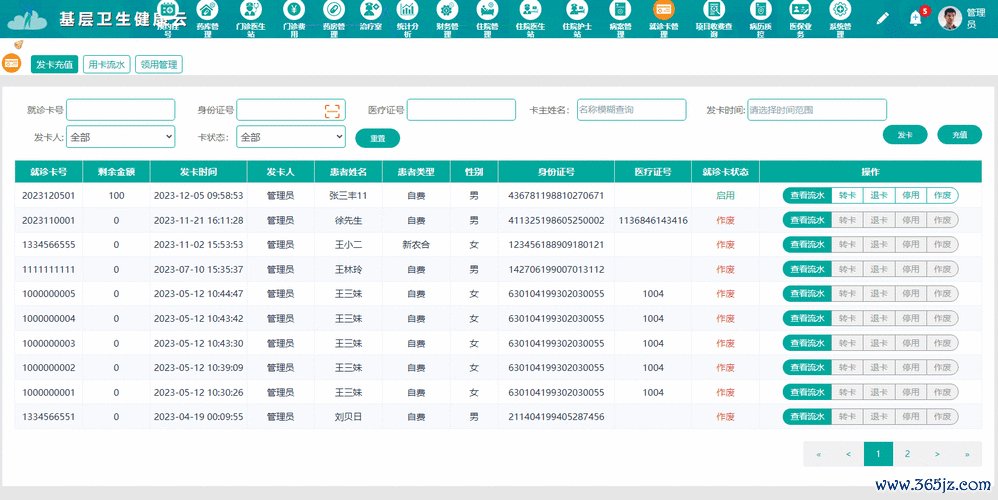Jump to the last page double arrow
This screenshot has width=998, height=500.
pyautogui.click(x=967, y=454)
